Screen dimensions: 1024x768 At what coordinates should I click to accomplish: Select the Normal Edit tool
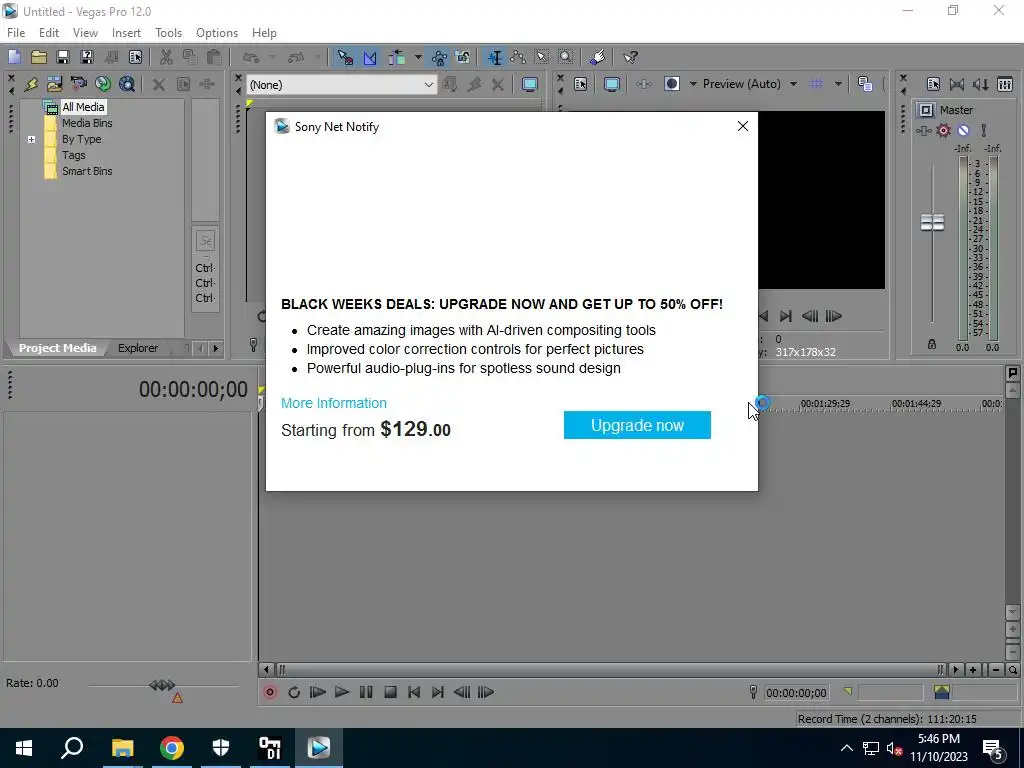(494, 57)
